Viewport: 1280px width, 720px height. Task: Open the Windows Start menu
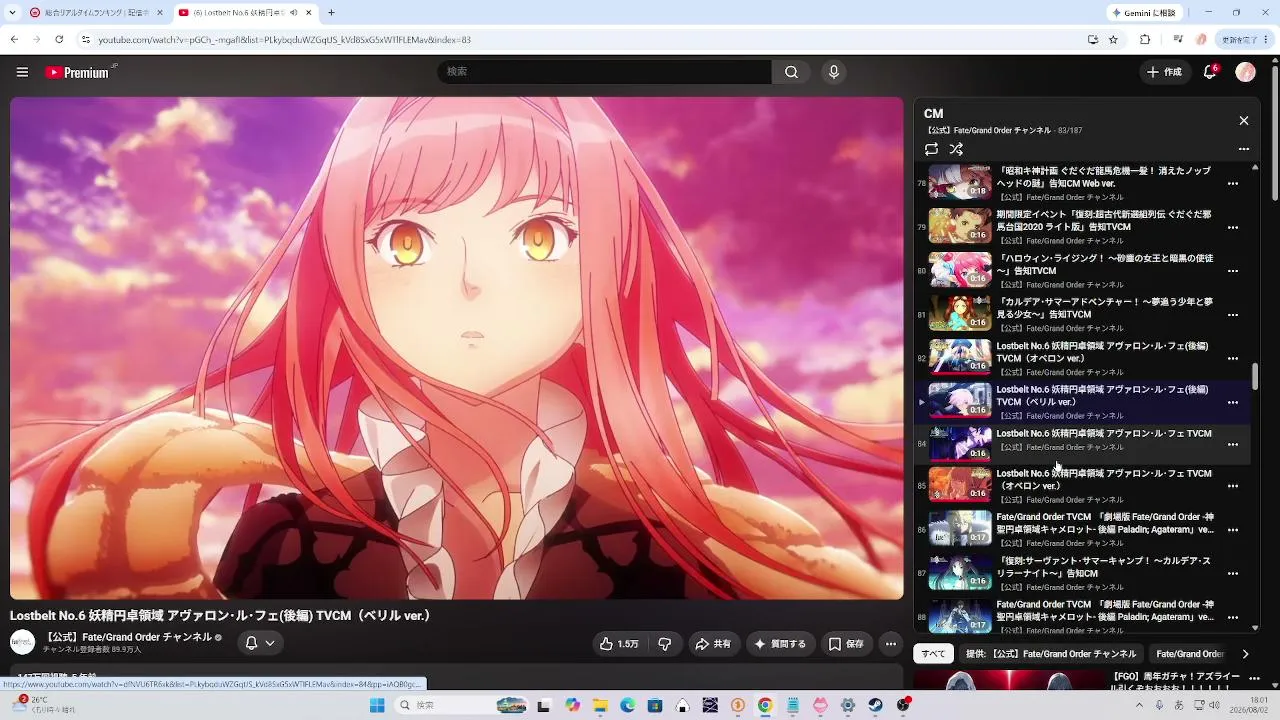point(377,705)
